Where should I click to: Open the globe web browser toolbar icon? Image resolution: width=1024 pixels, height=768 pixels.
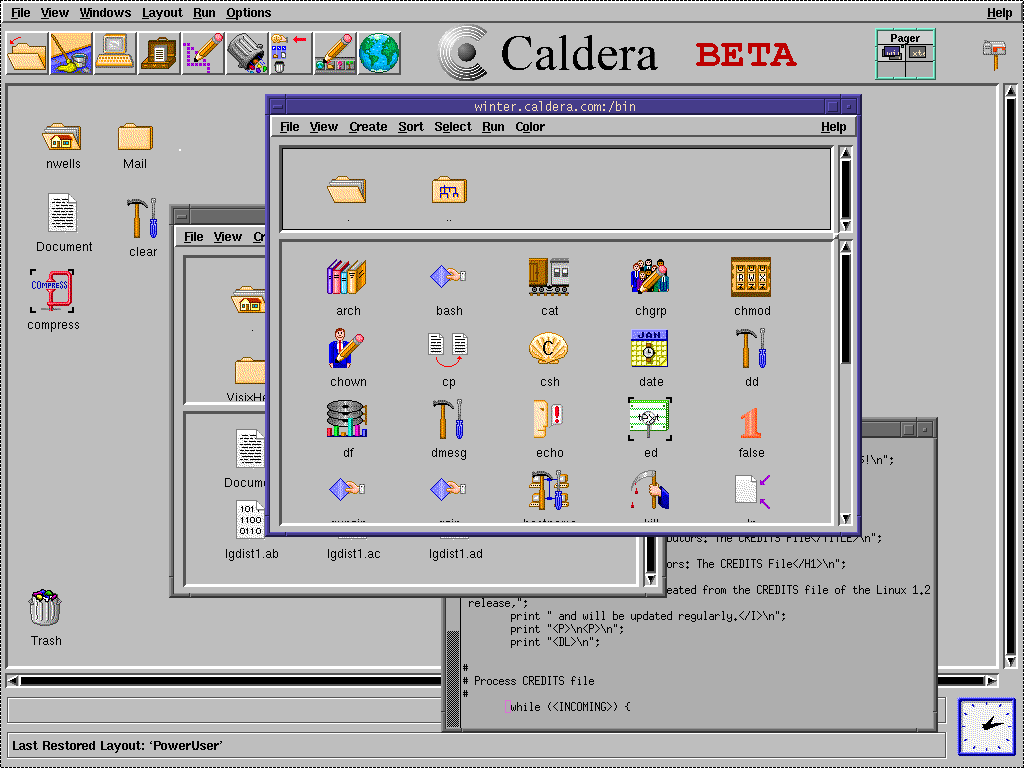(379, 53)
